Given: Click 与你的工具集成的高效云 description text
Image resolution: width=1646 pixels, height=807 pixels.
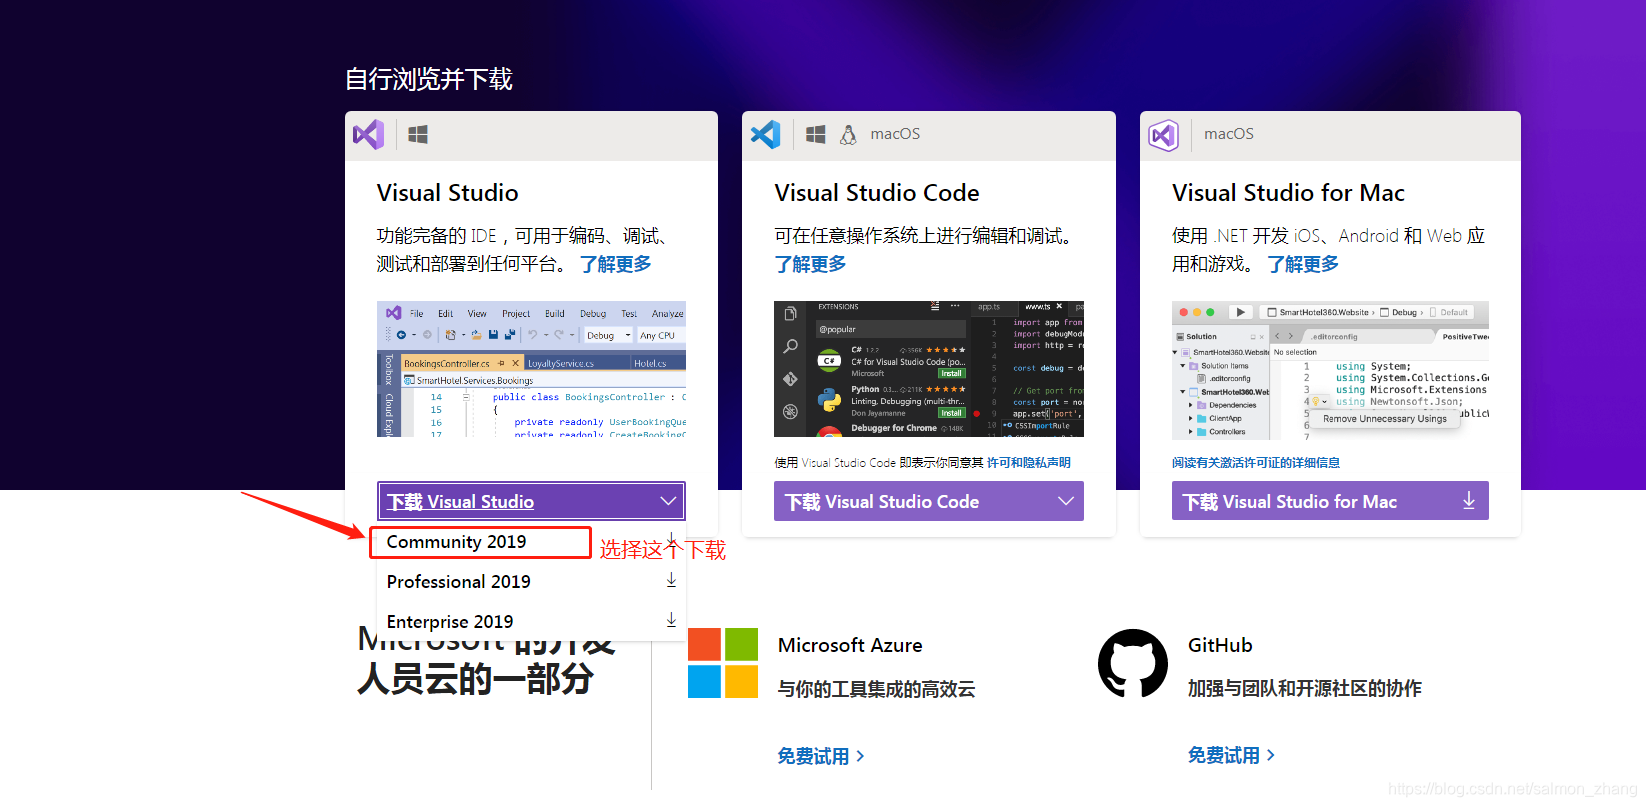Looking at the screenshot, I should 877,689.
